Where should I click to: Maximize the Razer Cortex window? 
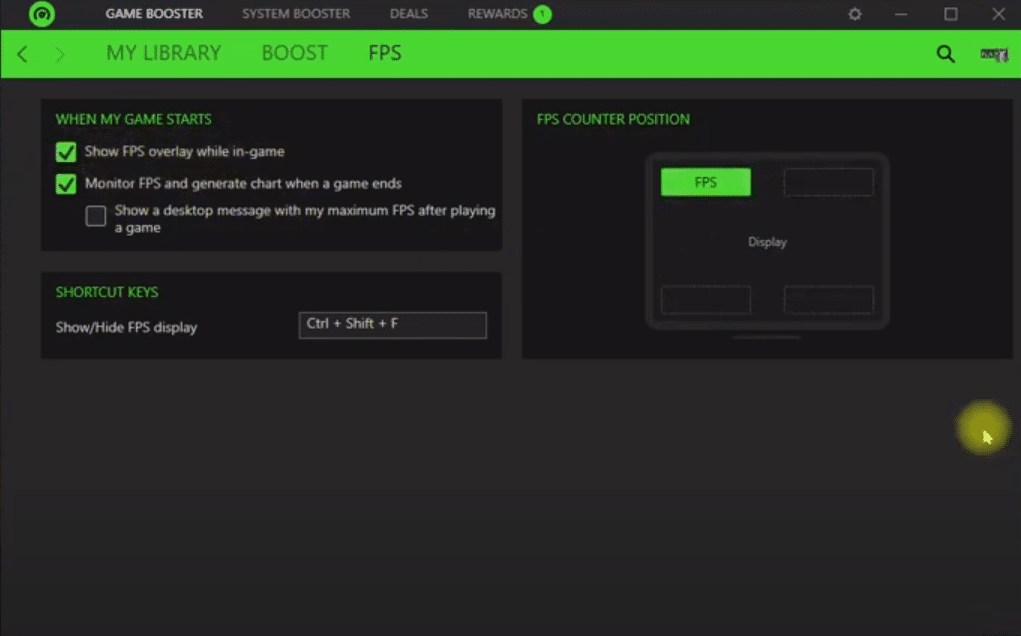tap(951, 14)
